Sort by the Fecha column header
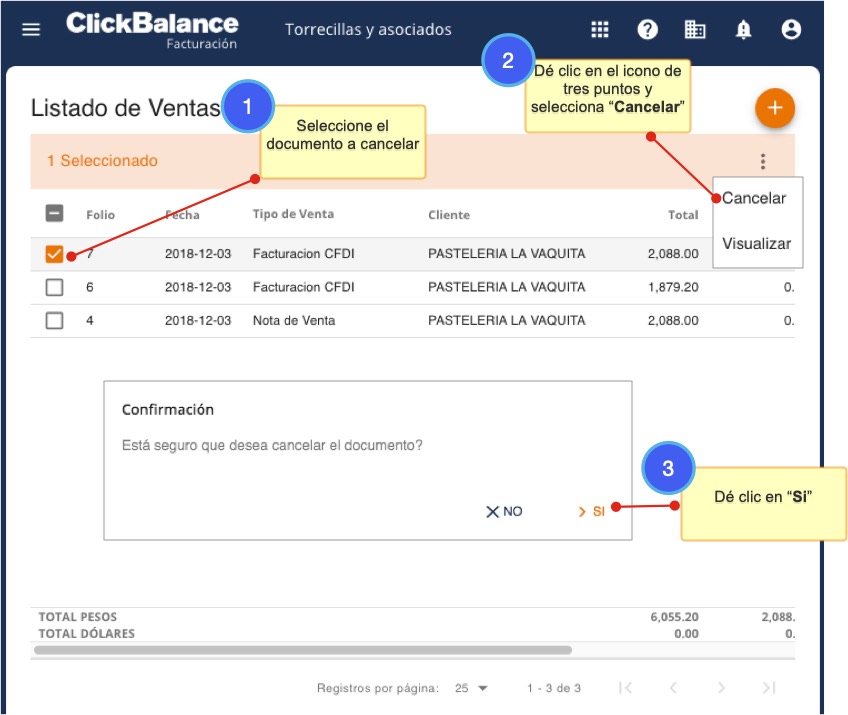 click(x=182, y=215)
